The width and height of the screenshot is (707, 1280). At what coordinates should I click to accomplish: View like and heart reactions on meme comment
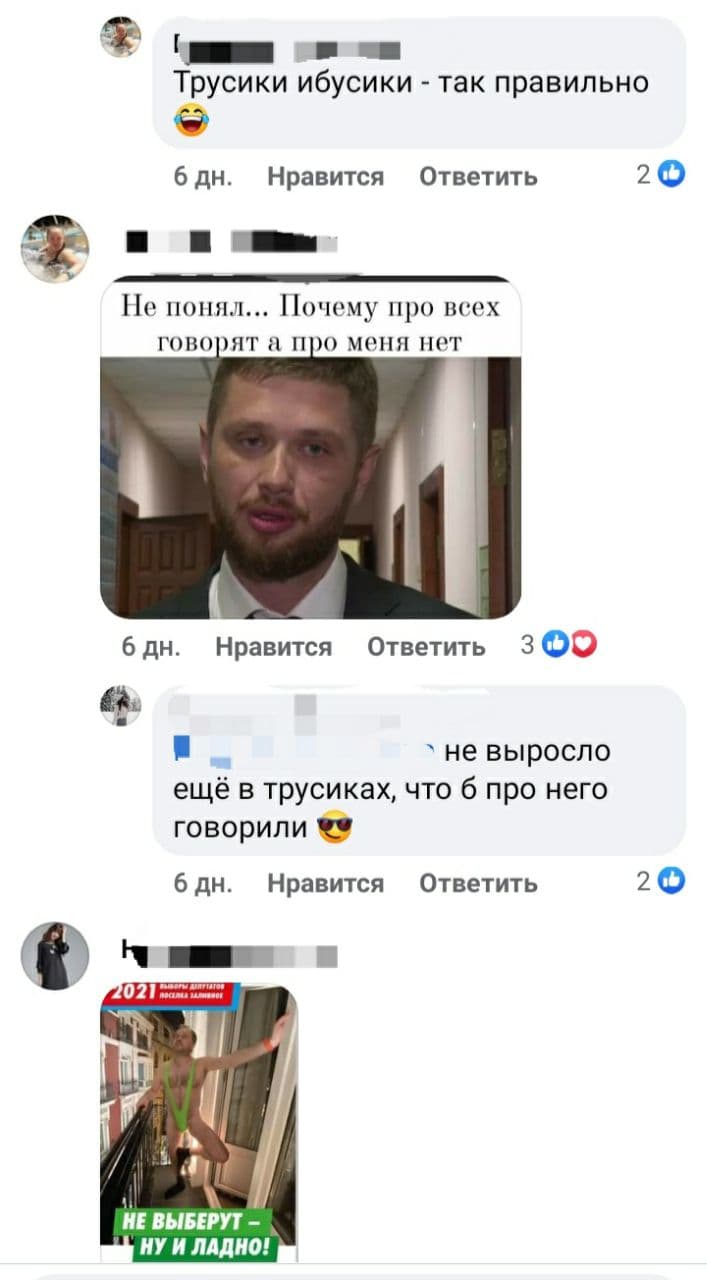[559, 646]
